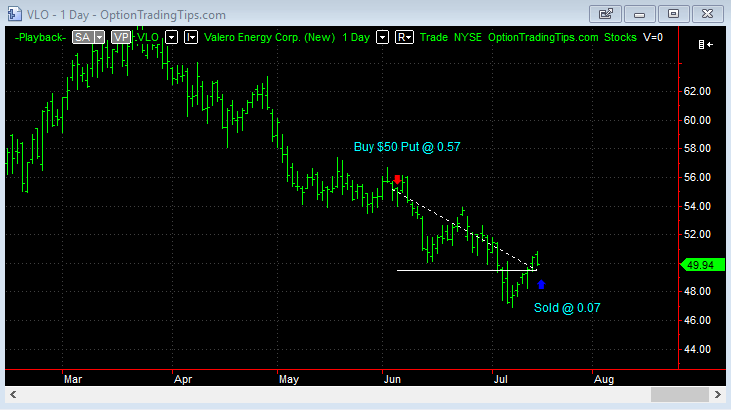Click the SA button in the chart toolbar

tap(83, 37)
